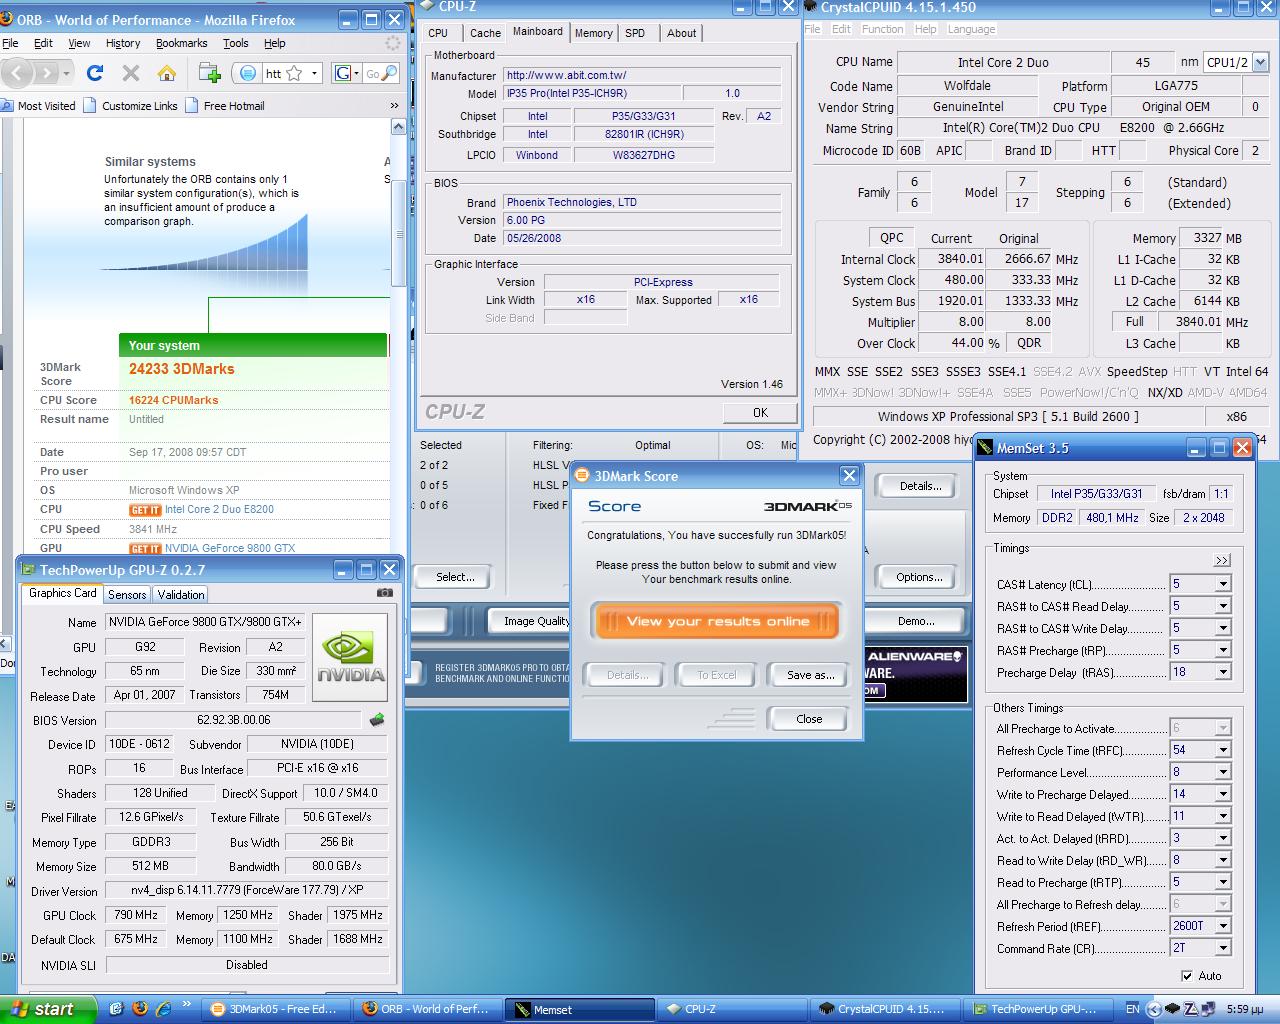Switch to GPU-Z Sensors tab
This screenshot has height=1024, width=1280.
127,594
